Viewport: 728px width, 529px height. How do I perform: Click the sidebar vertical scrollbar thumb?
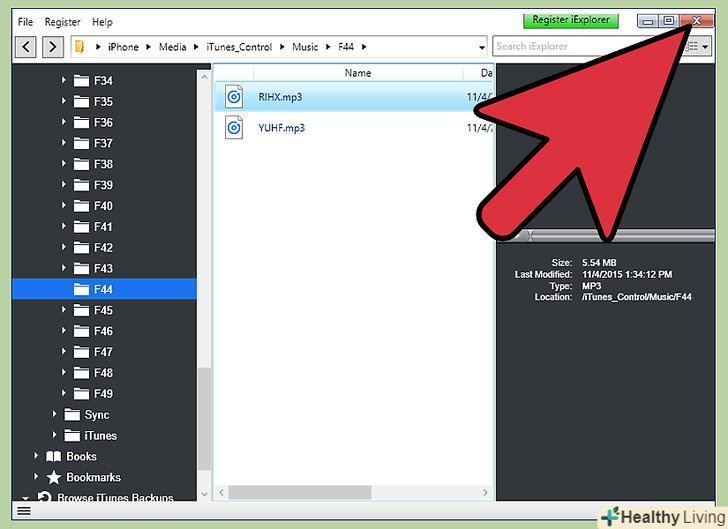[x=204, y=419]
